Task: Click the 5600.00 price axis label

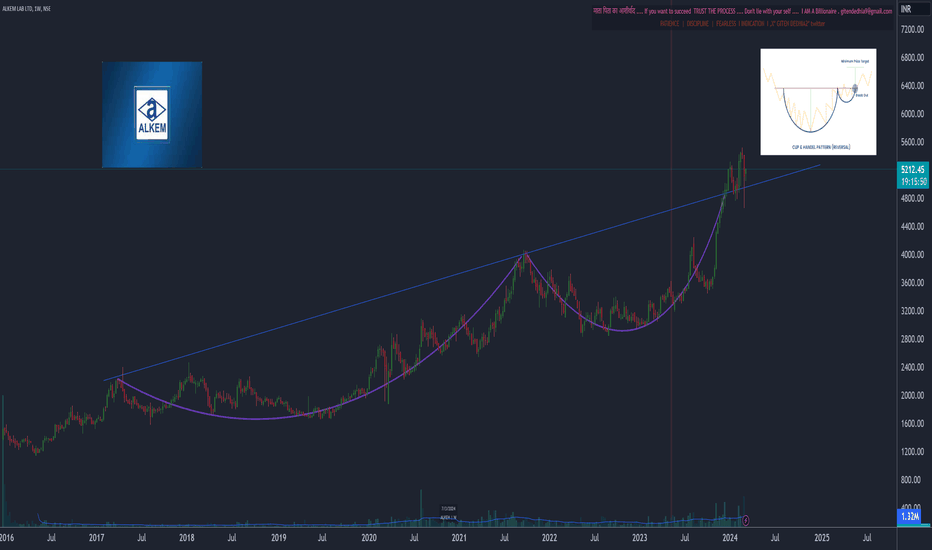Action: [x=912, y=142]
